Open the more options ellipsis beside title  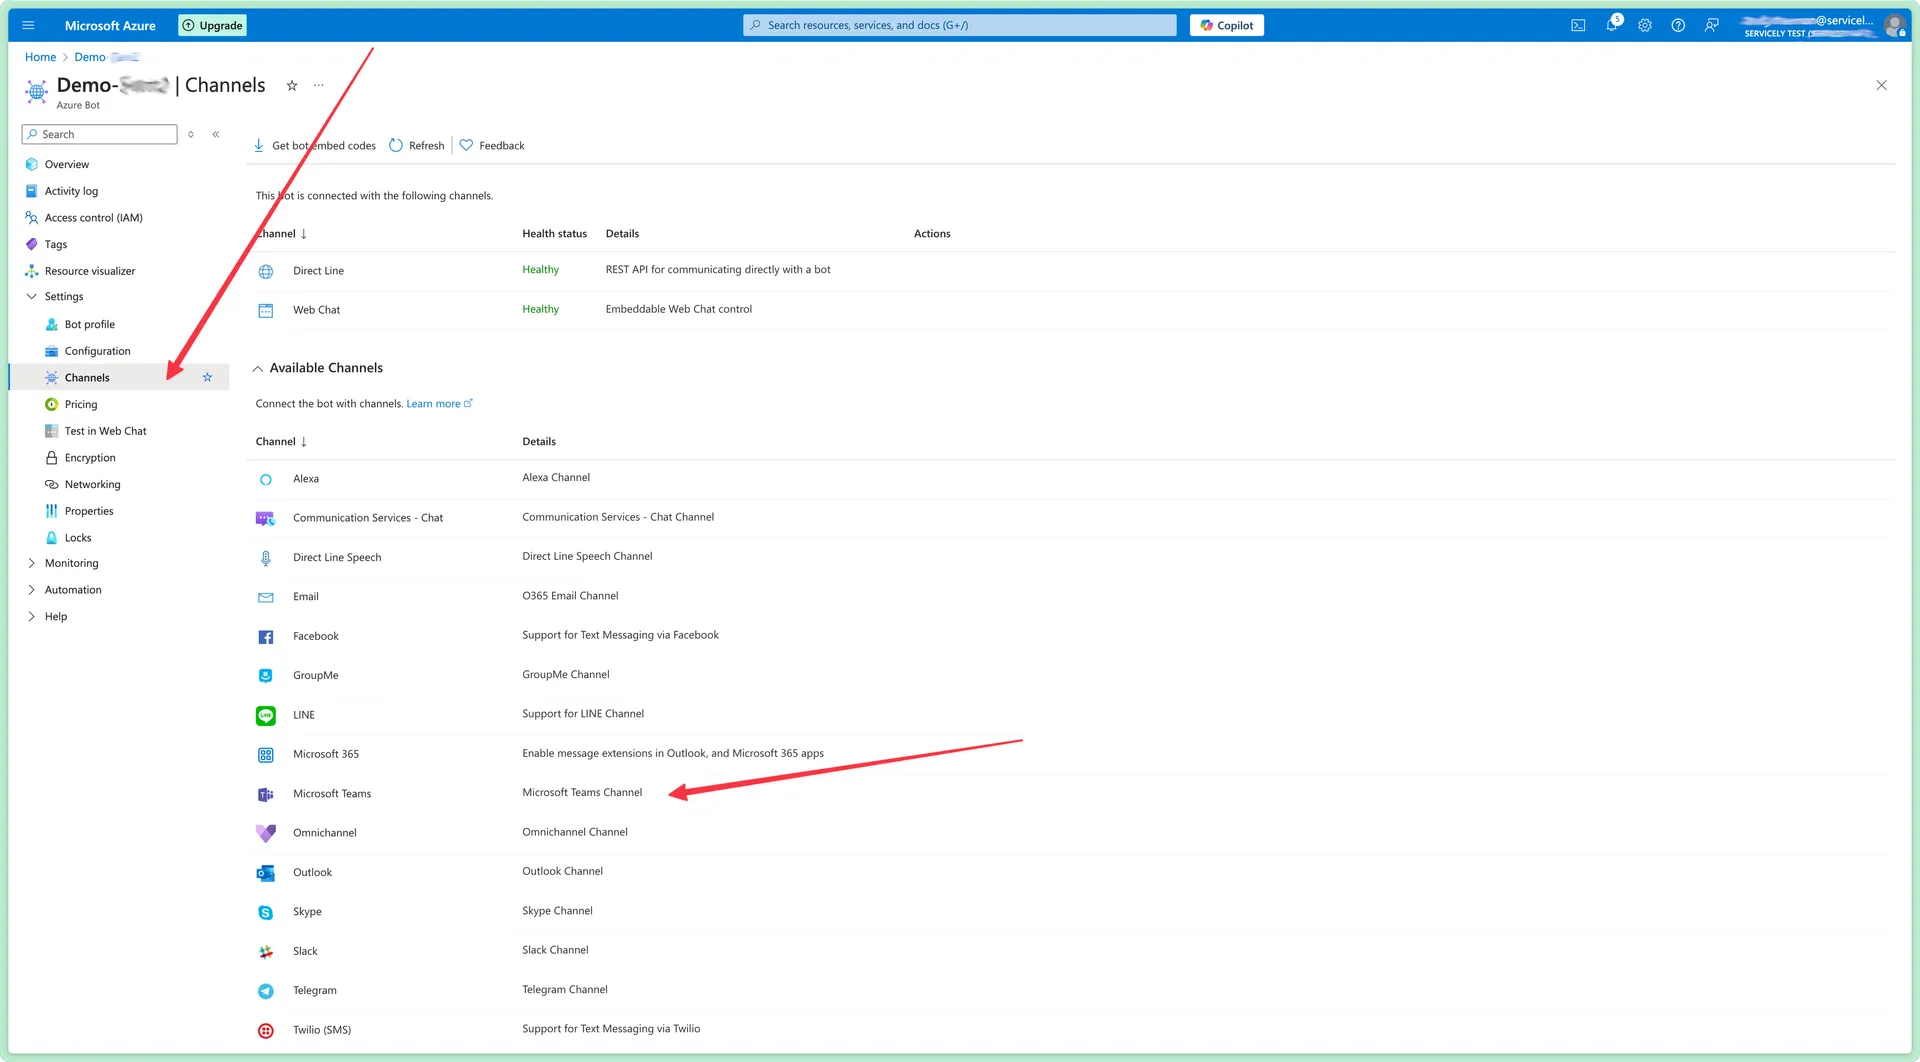point(319,85)
